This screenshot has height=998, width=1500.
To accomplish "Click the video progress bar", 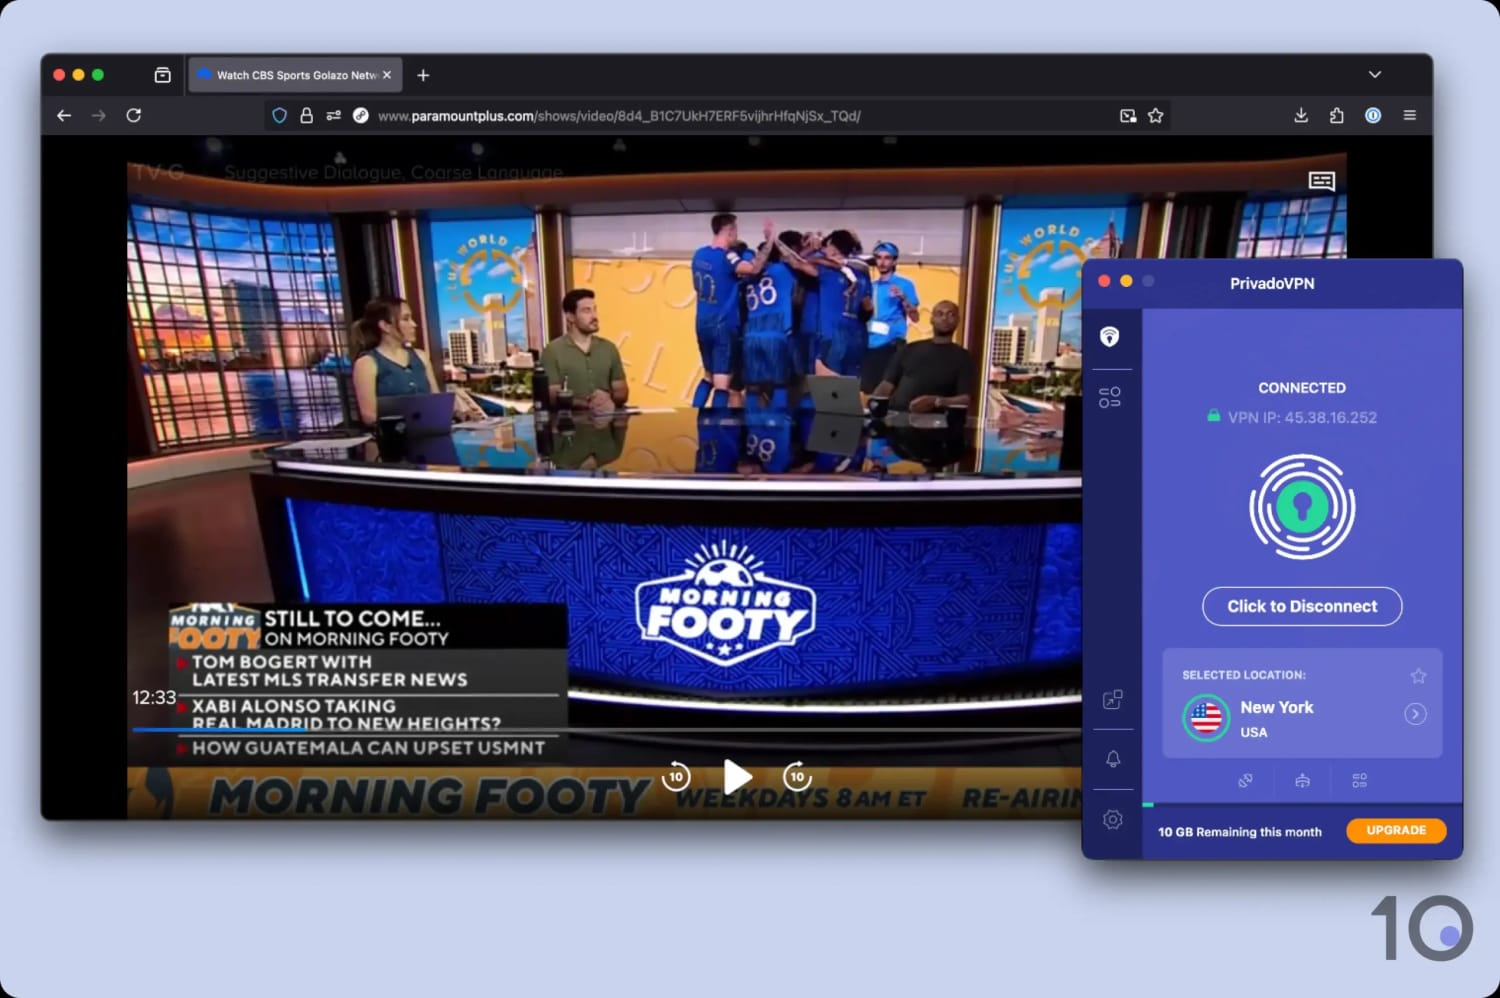I will (x=606, y=730).
